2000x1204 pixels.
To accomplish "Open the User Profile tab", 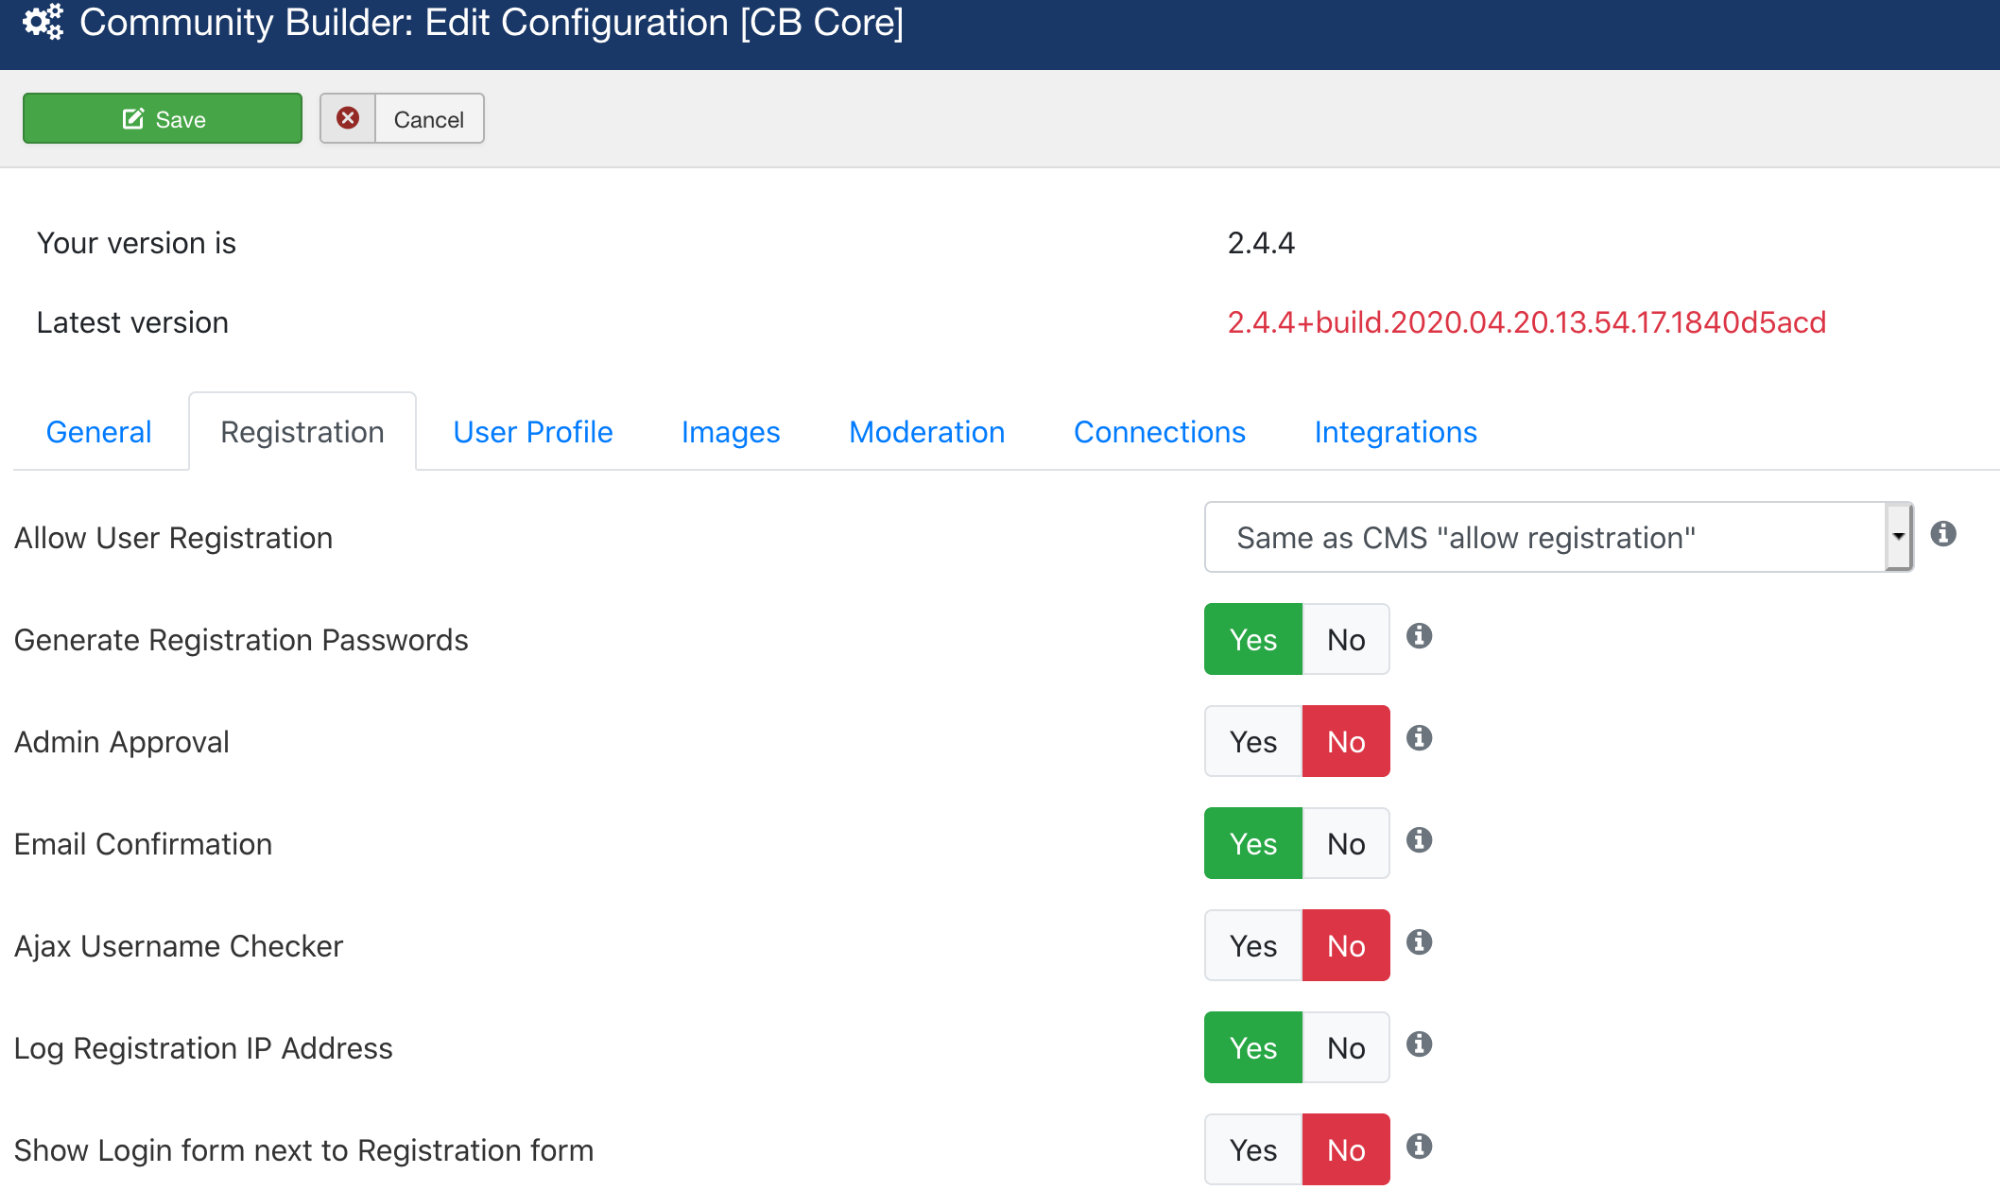I will point(533,432).
